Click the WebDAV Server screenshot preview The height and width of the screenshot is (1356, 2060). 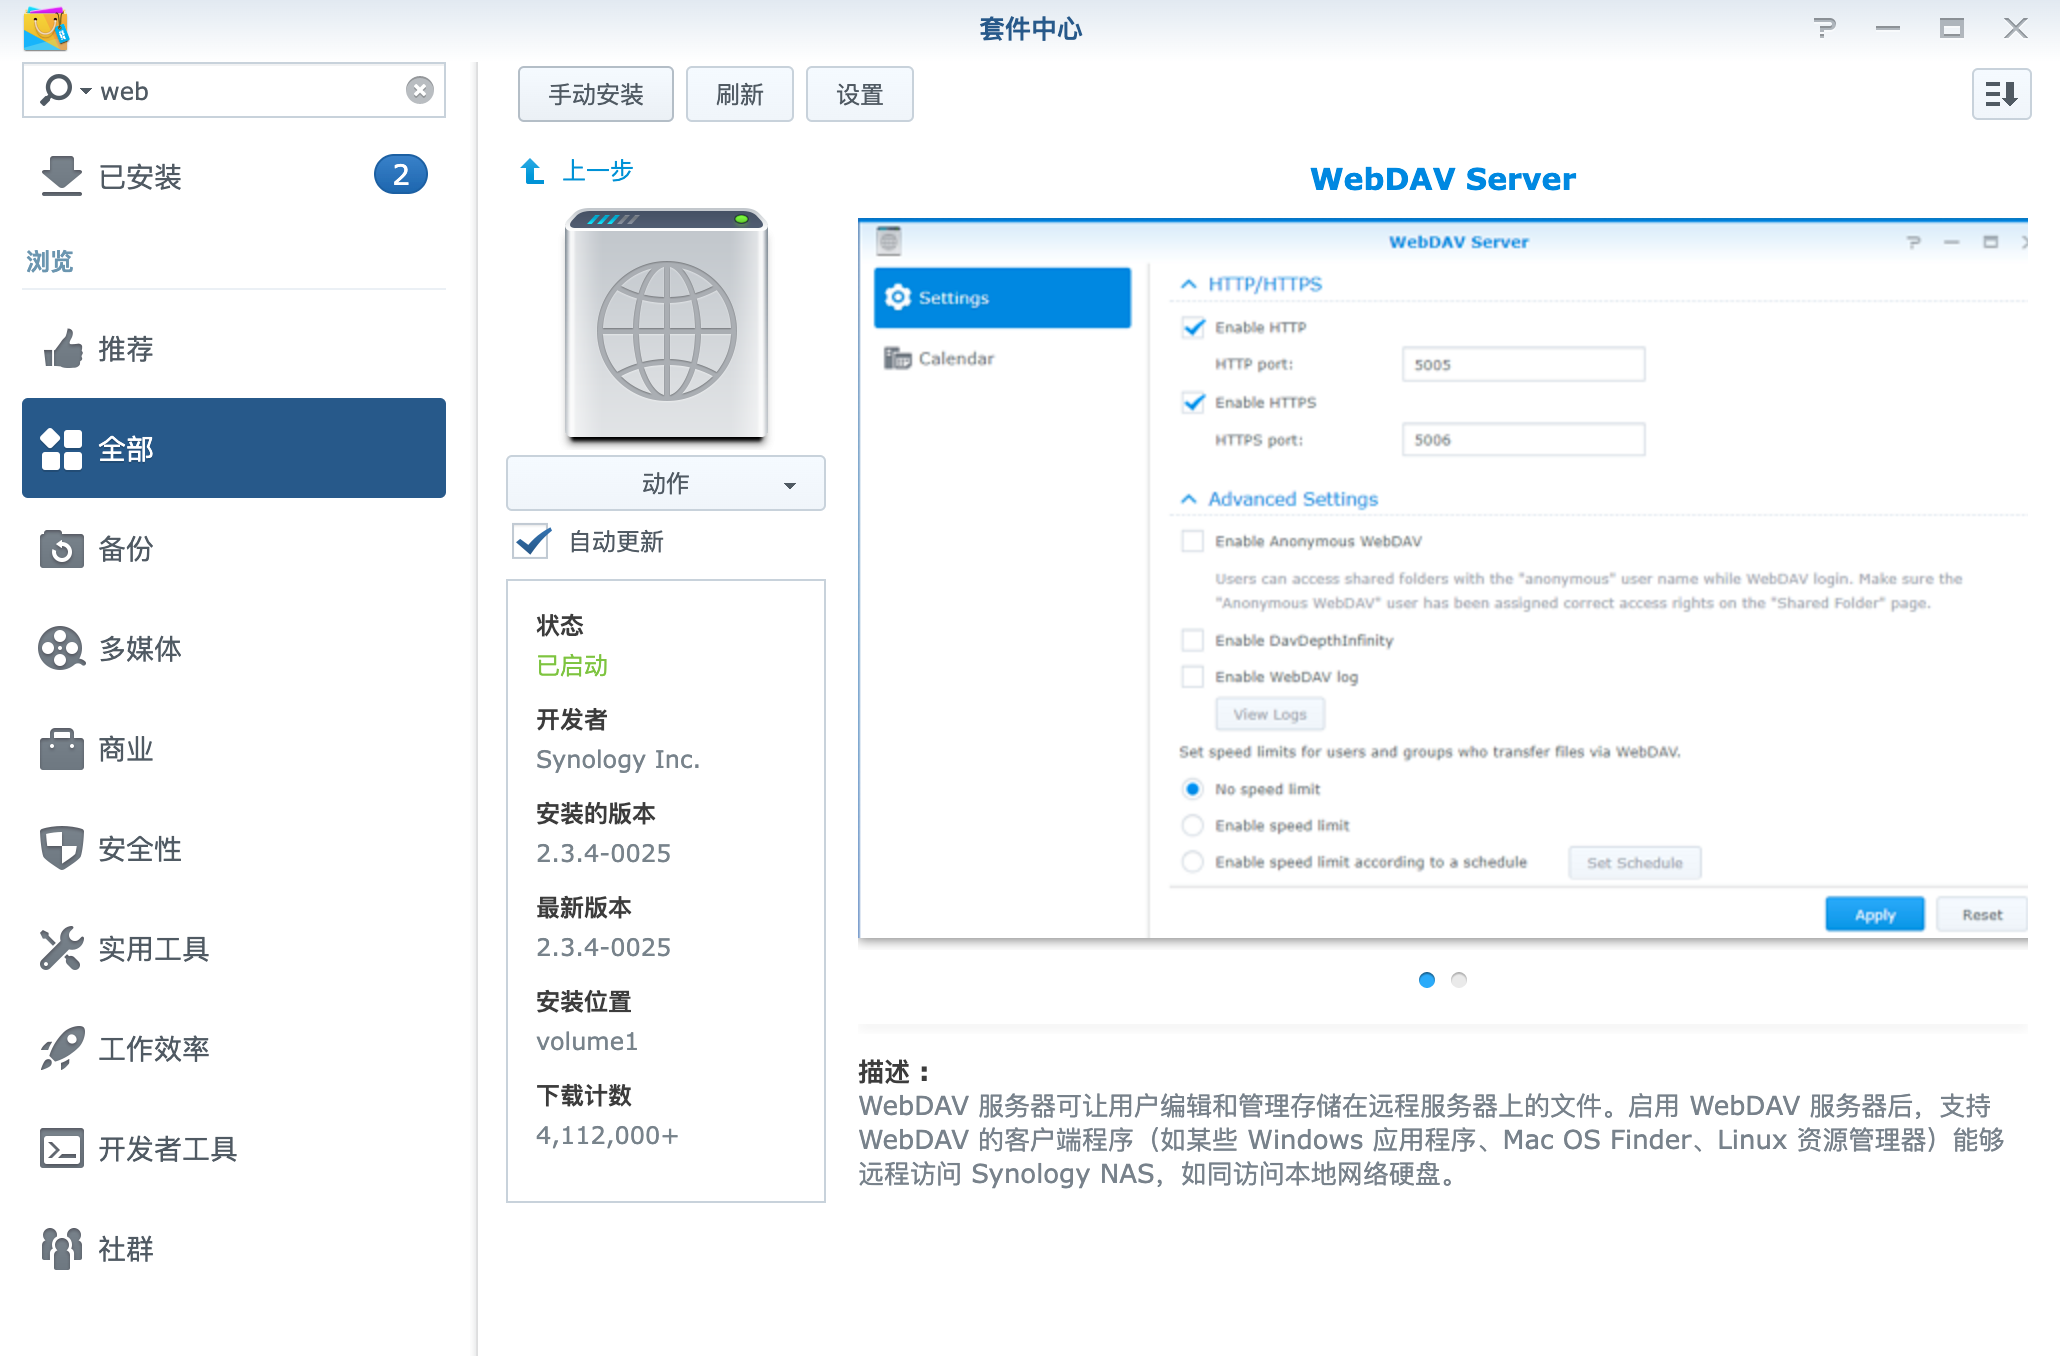1442,578
